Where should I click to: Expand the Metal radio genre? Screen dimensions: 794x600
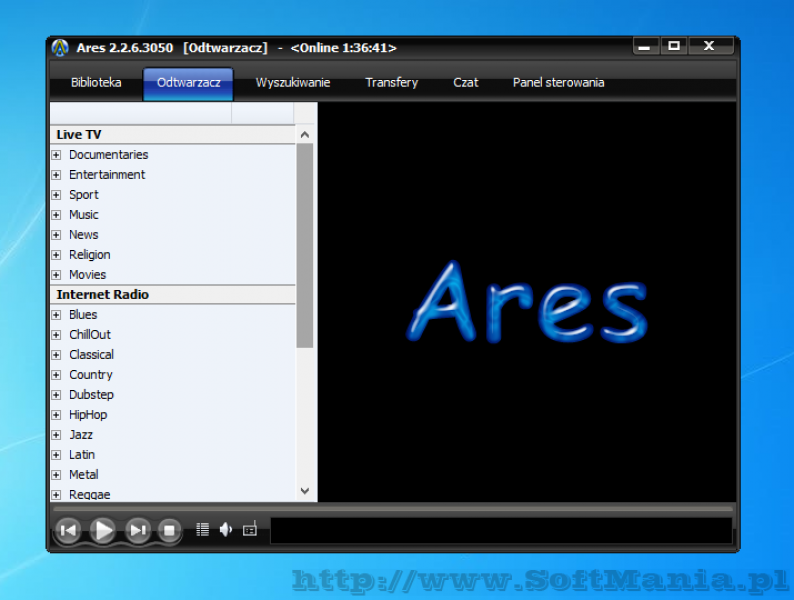click(x=56, y=475)
